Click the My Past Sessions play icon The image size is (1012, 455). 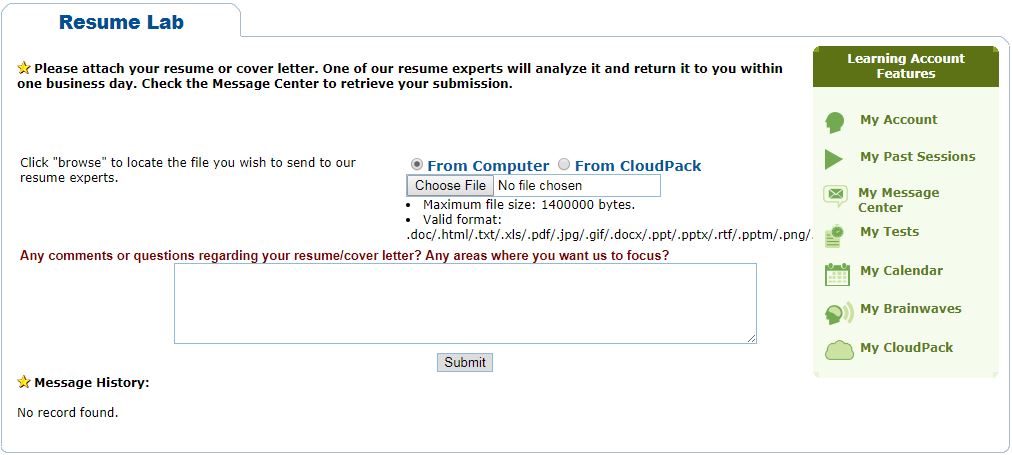click(834, 158)
